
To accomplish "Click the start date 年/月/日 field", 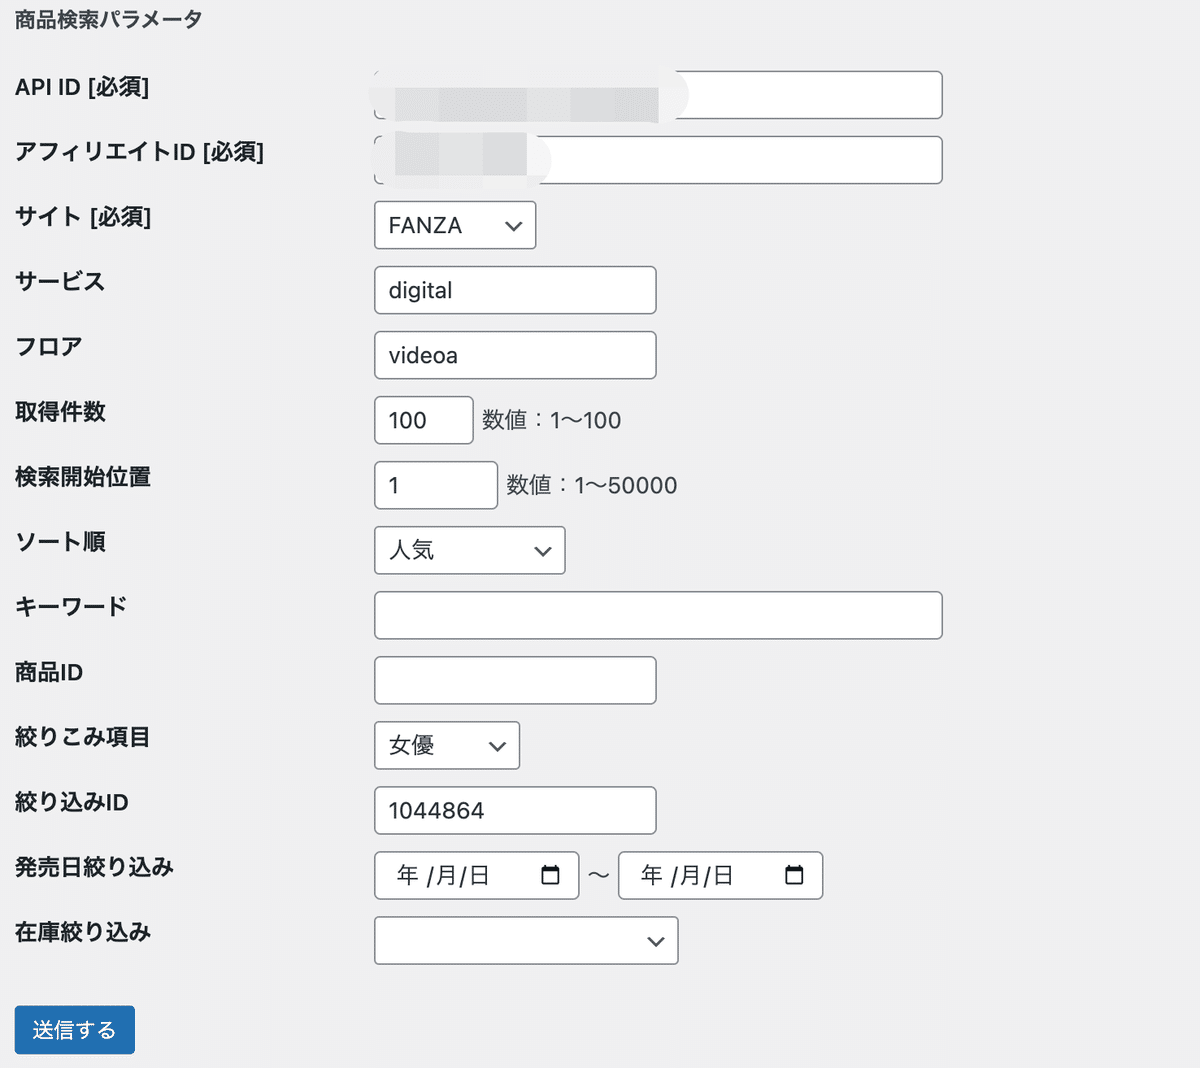I will pyautogui.click(x=450, y=875).
